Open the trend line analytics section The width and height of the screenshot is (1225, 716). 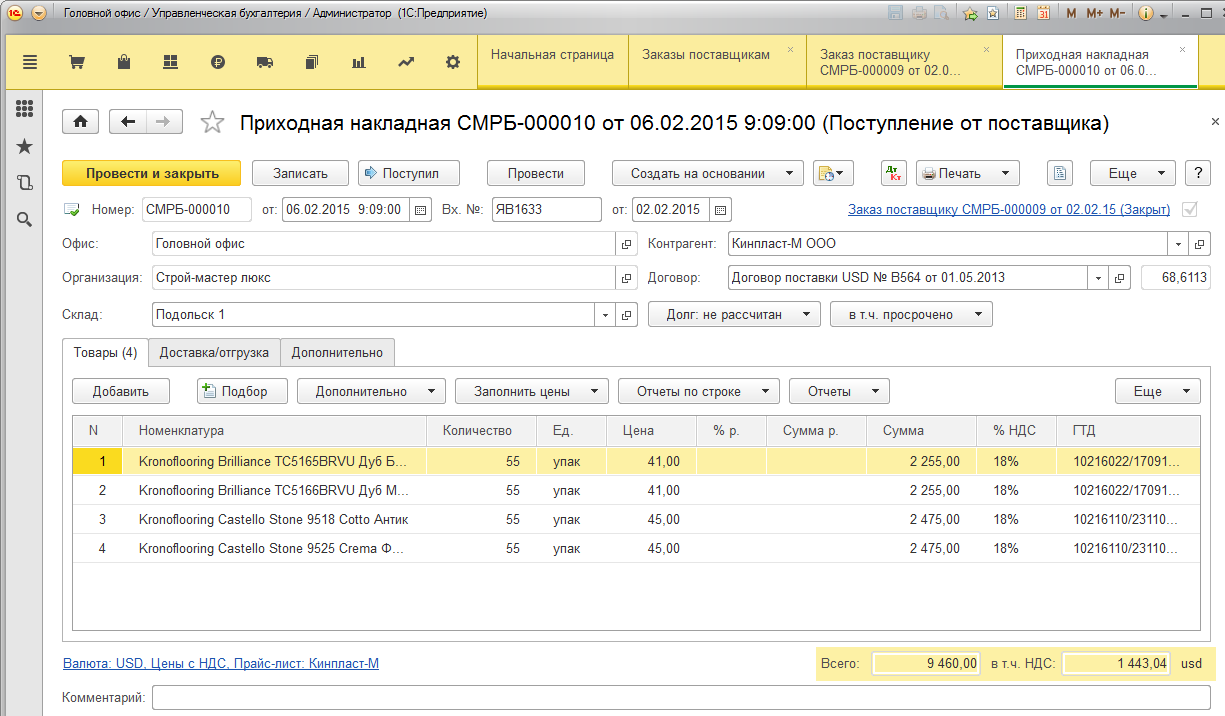point(406,62)
